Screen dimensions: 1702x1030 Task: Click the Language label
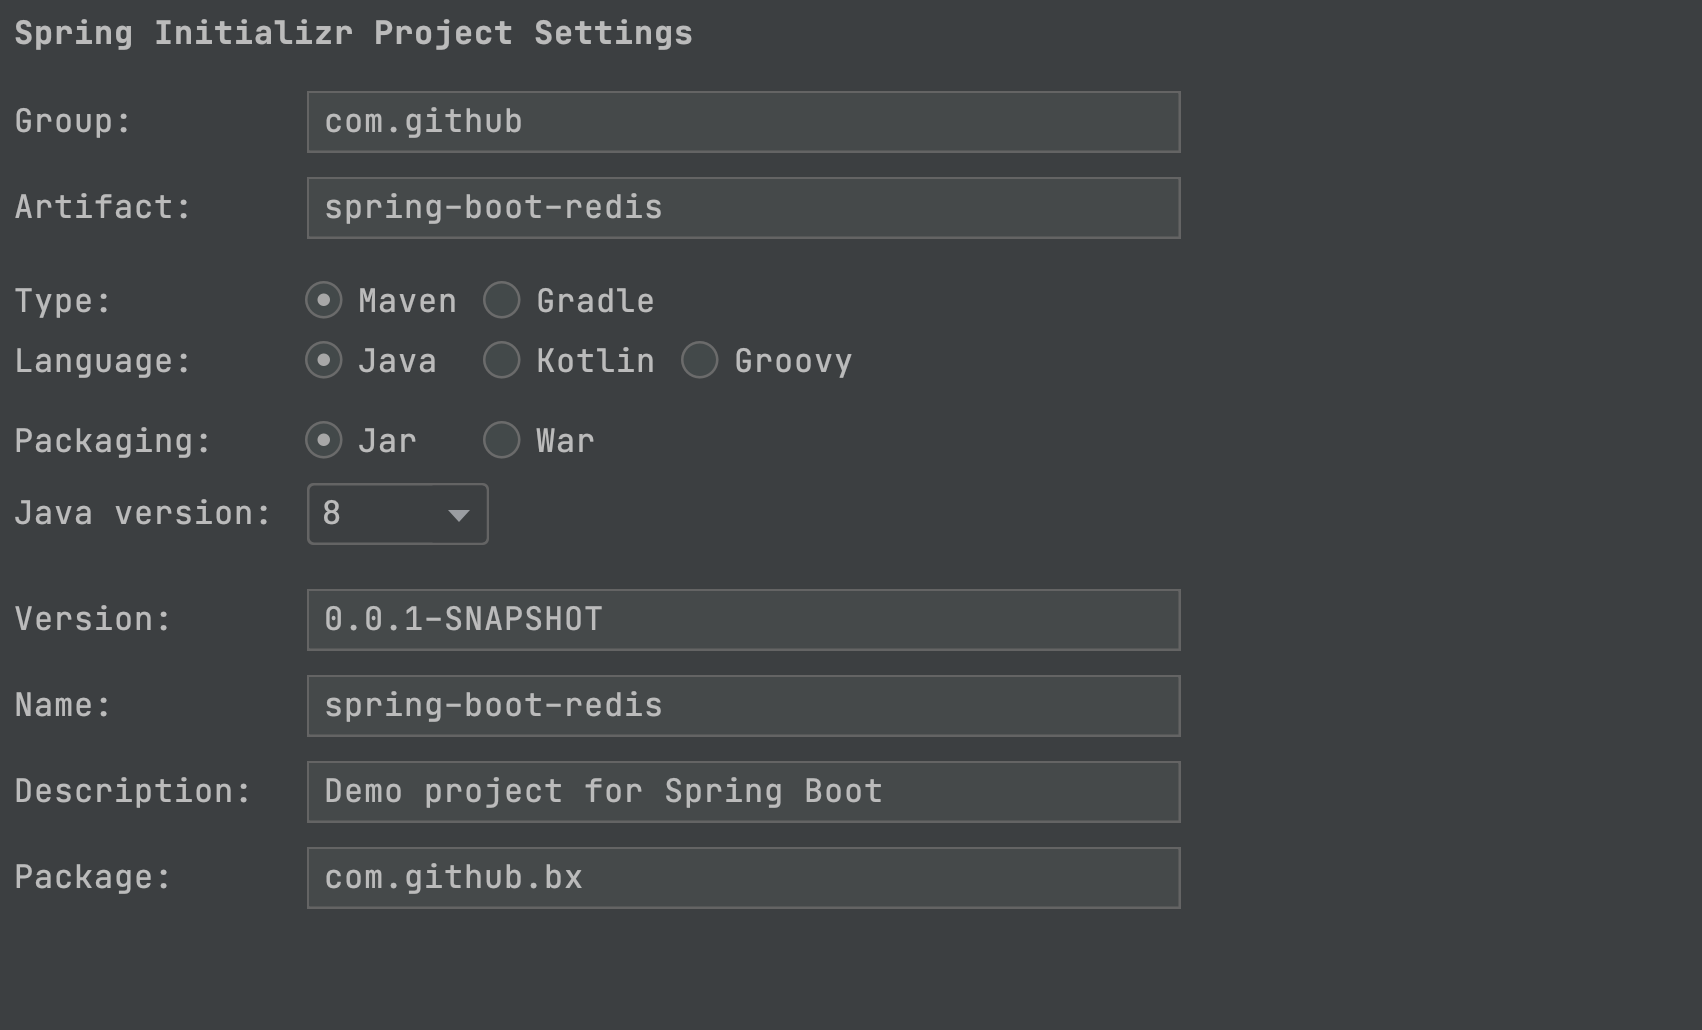click(103, 361)
